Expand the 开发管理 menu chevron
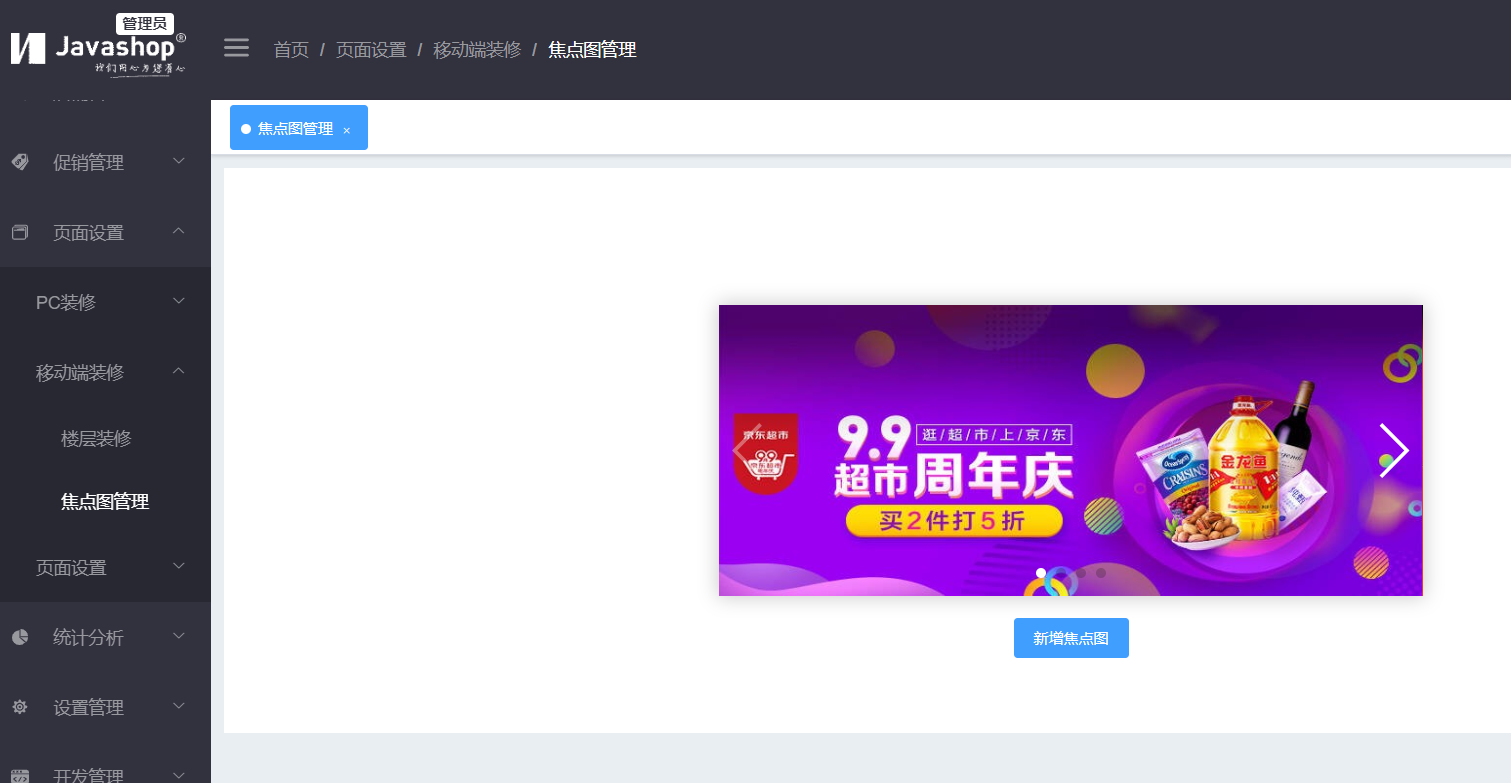 [x=179, y=774]
